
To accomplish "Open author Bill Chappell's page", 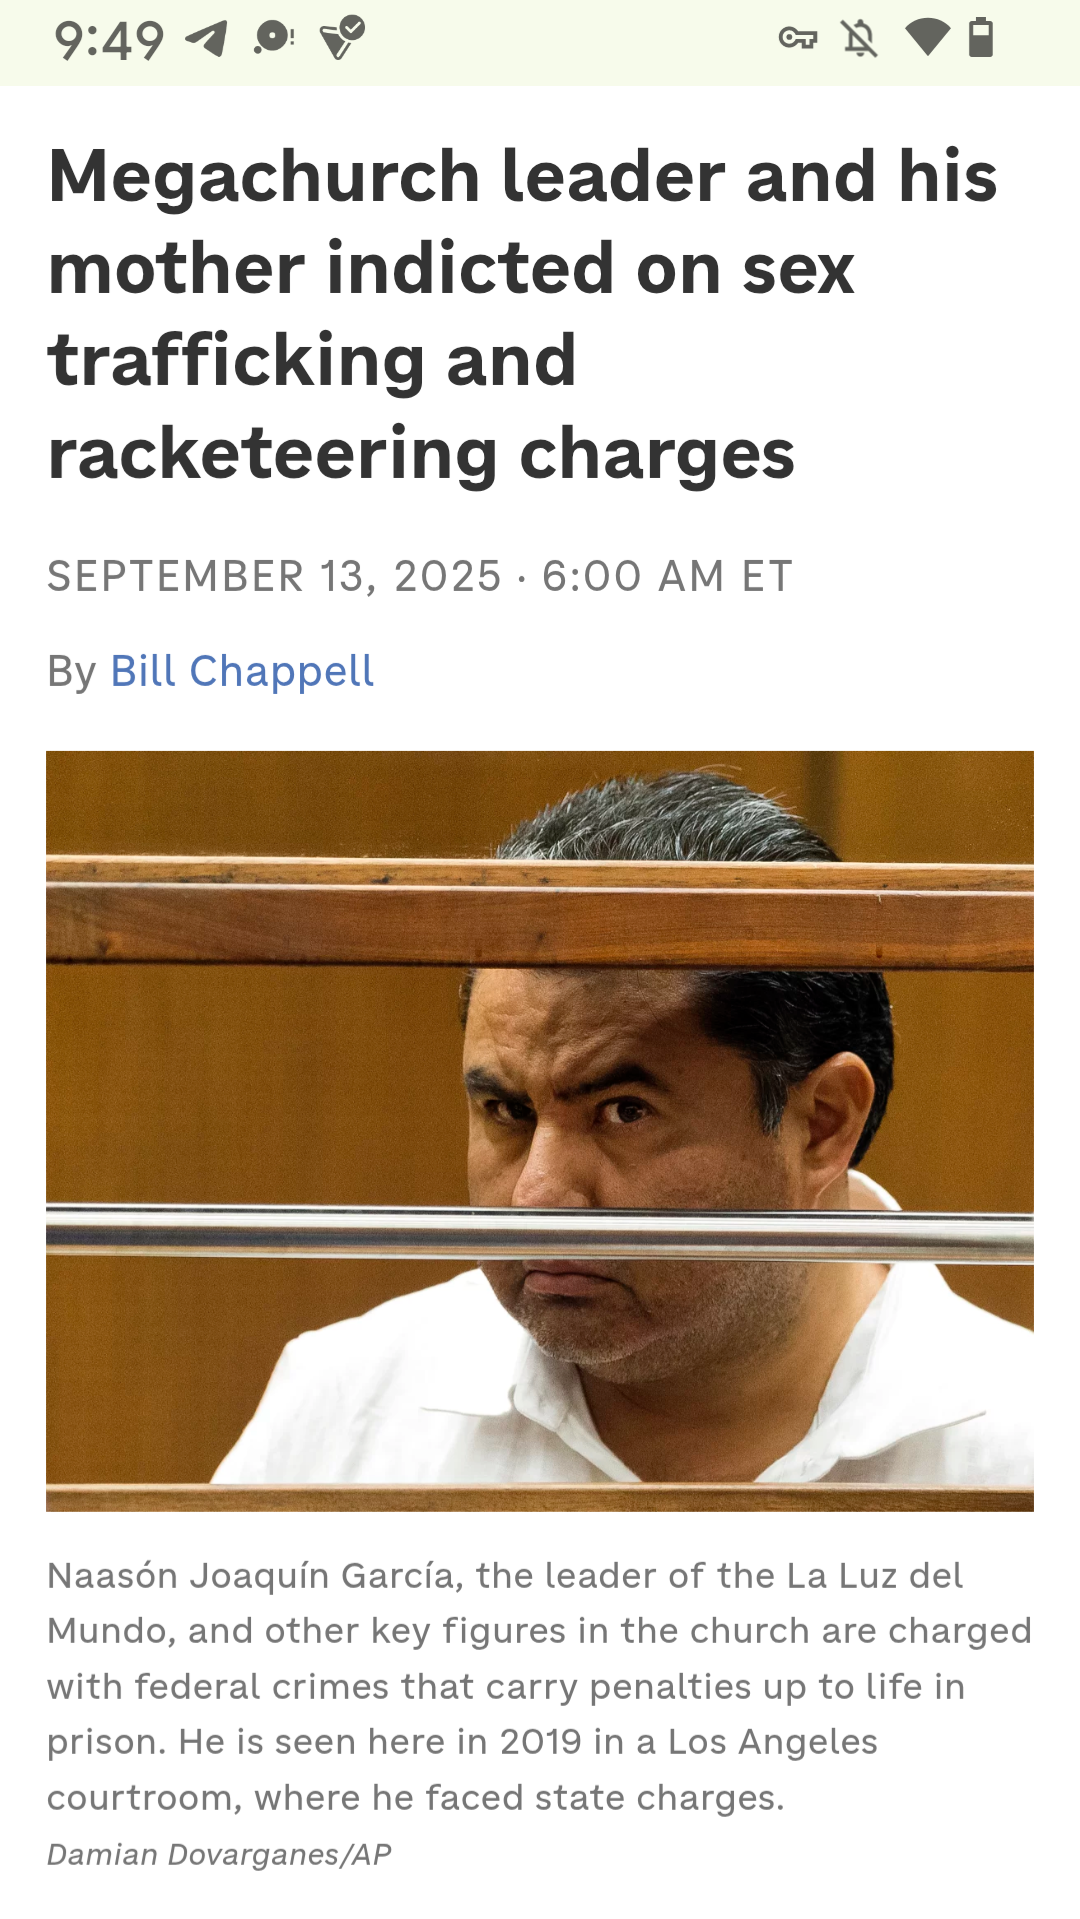I will pyautogui.click(x=242, y=671).
